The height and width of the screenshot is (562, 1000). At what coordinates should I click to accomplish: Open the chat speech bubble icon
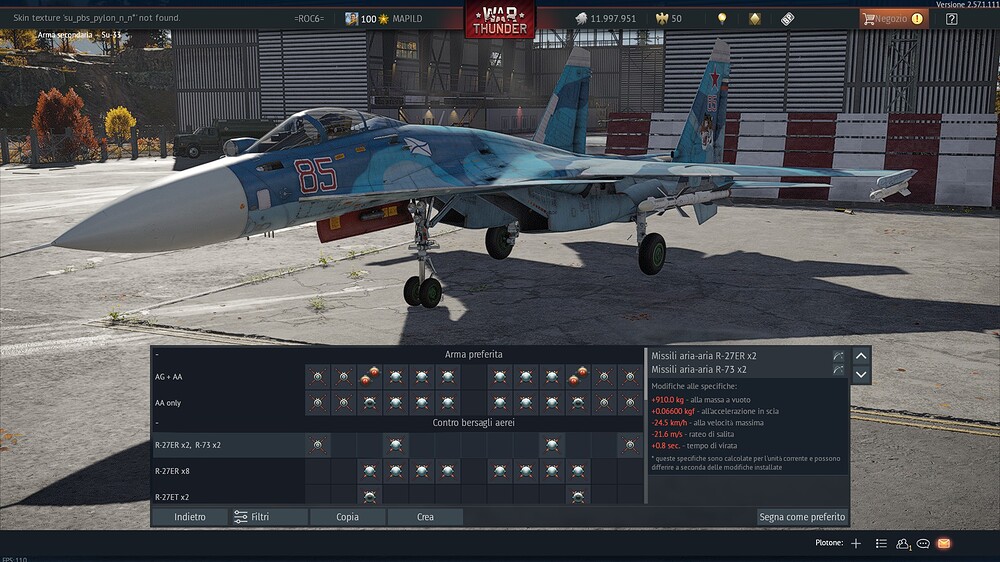coord(923,543)
